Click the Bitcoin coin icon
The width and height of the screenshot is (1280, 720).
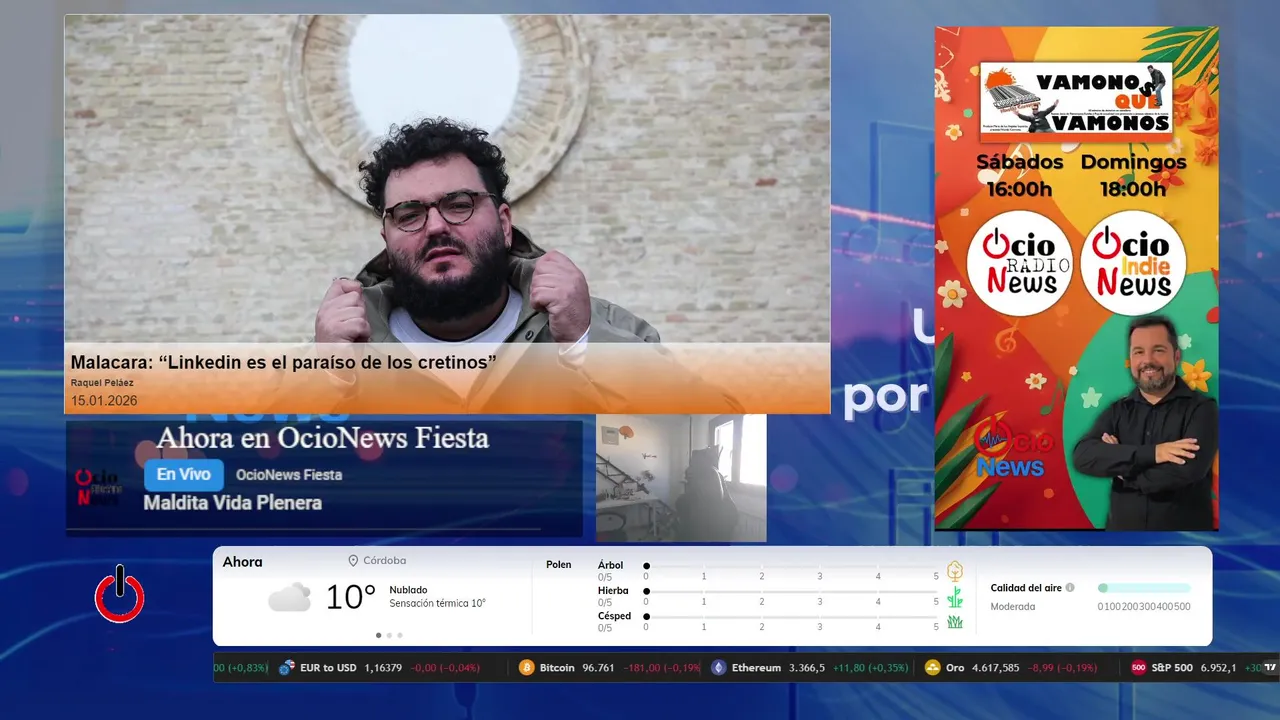pyautogui.click(x=527, y=668)
